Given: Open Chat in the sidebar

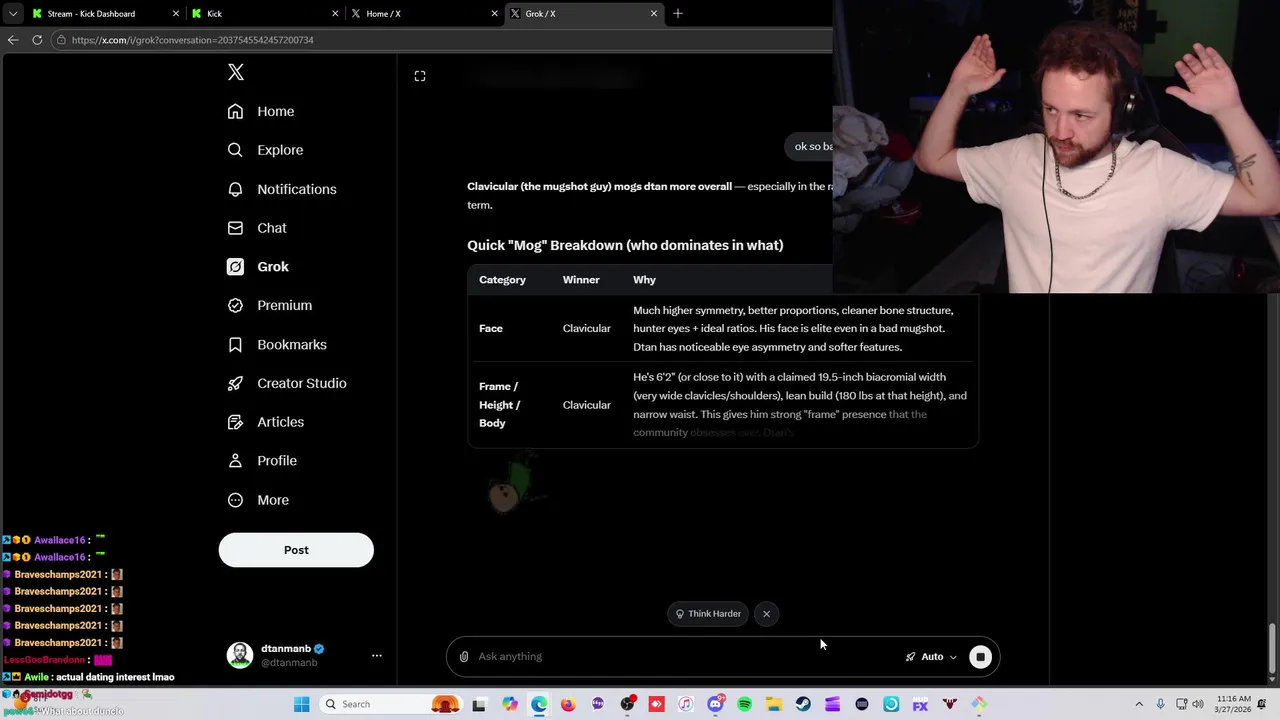Looking at the screenshot, I should point(257,228).
